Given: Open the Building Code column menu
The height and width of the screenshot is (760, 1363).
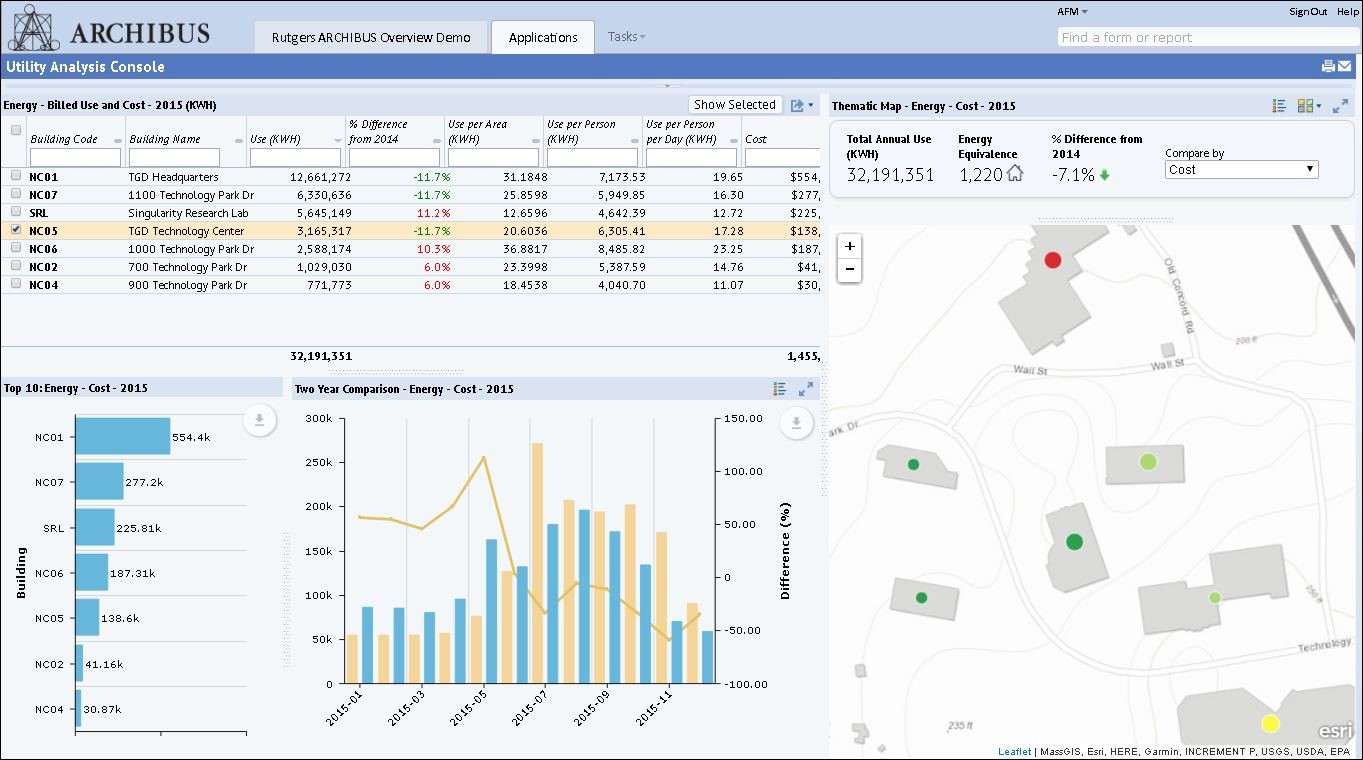Looking at the screenshot, I should click(119, 141).
